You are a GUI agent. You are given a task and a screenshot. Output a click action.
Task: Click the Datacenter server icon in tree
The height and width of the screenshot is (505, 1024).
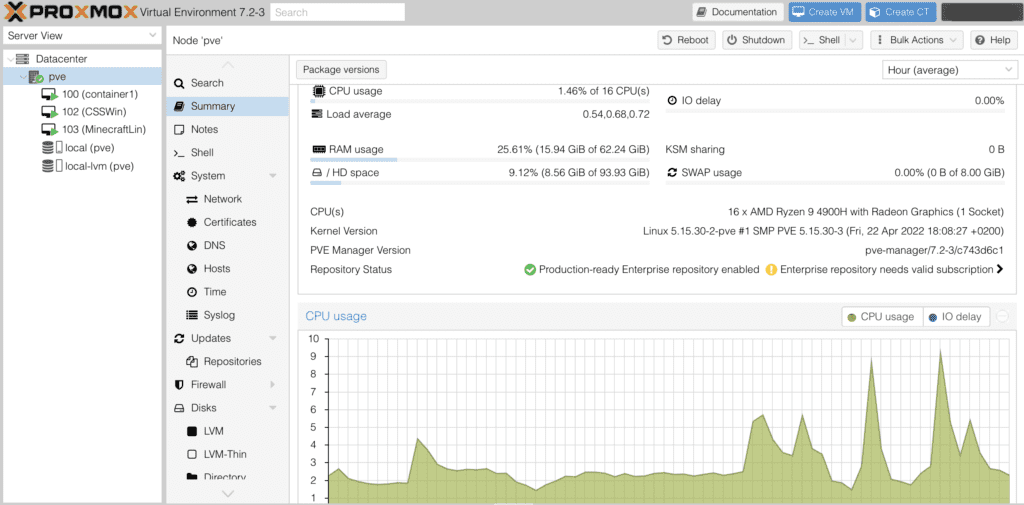23,59
